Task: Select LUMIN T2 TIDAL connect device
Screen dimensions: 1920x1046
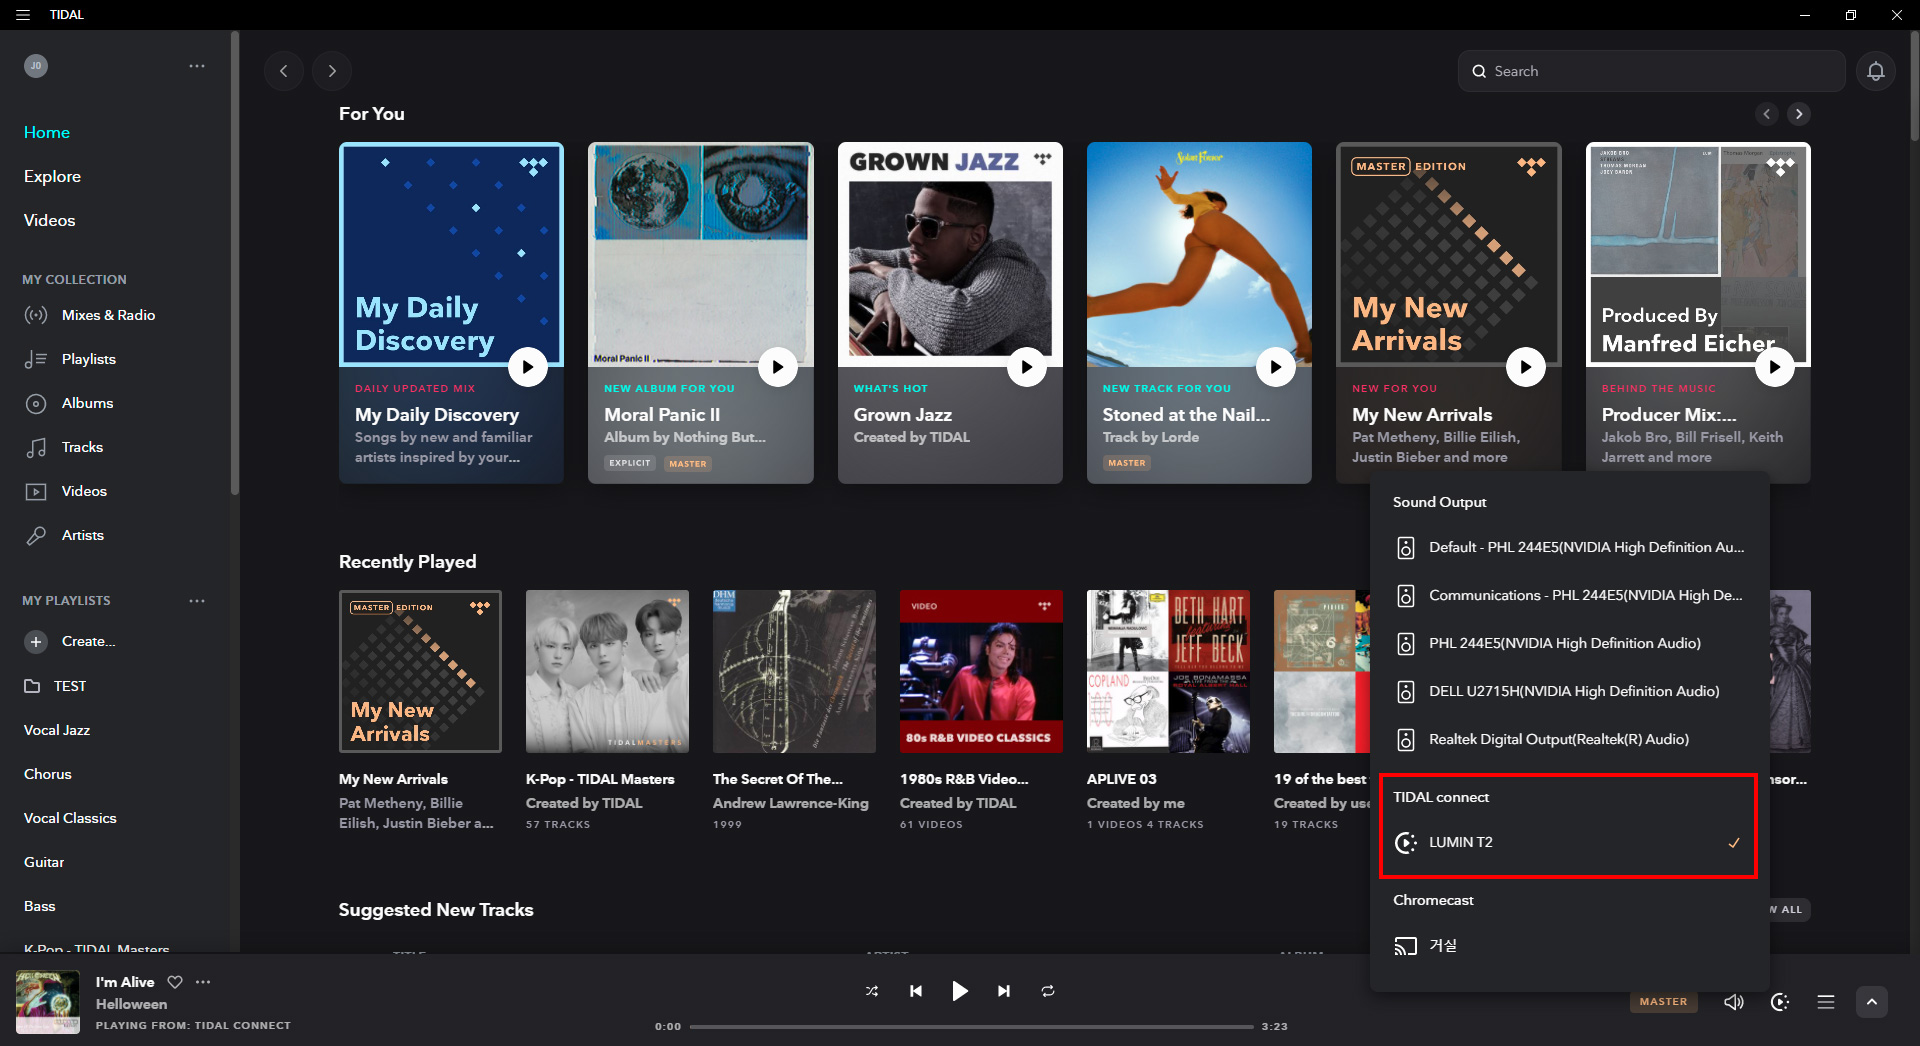Action: point(1569,842)
